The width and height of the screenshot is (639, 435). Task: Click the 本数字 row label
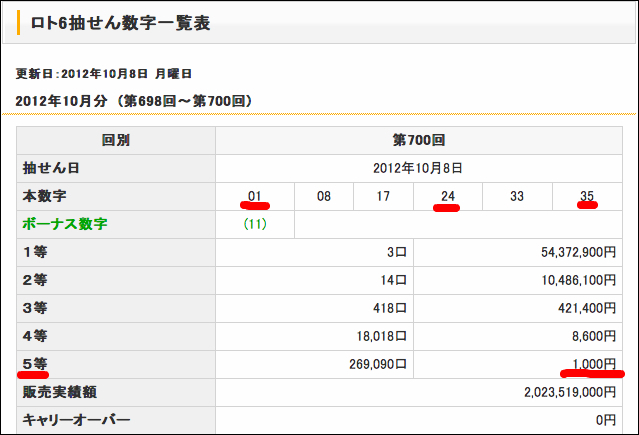coord(44,196)
